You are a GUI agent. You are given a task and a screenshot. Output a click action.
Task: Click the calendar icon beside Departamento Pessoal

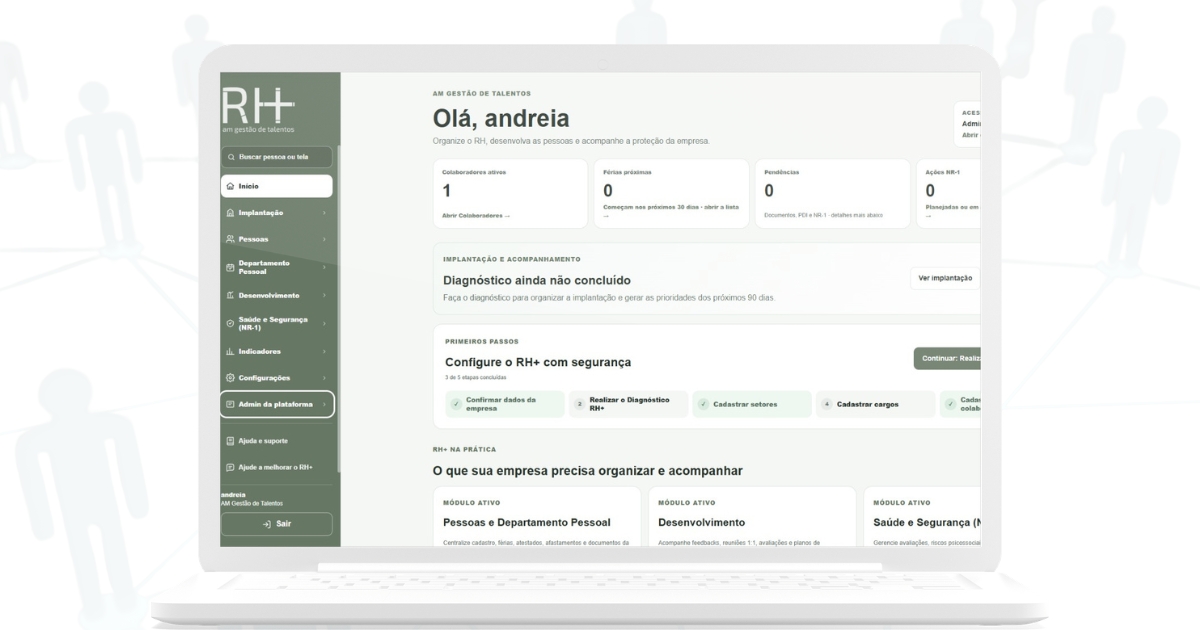(x=231, y=267)
